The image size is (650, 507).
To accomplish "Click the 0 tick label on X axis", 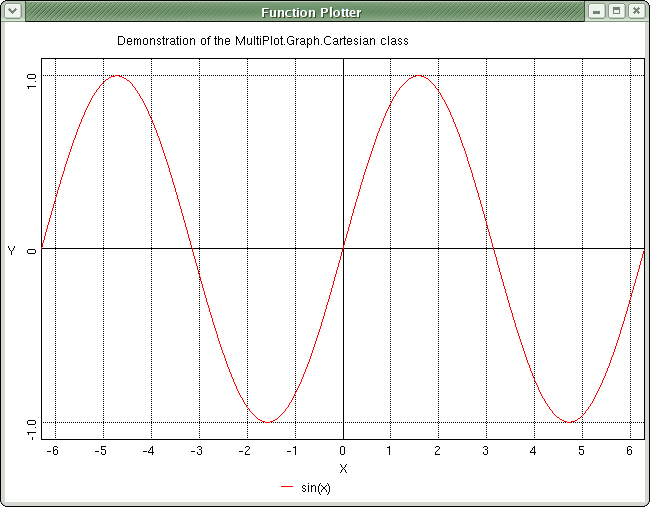I will point(343,451).
